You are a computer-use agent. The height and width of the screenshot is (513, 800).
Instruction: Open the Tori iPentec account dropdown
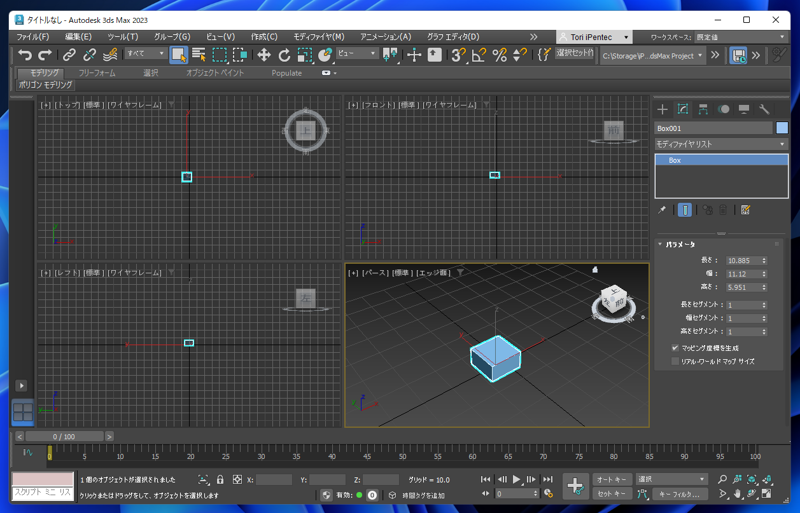(x=594, y=37)
